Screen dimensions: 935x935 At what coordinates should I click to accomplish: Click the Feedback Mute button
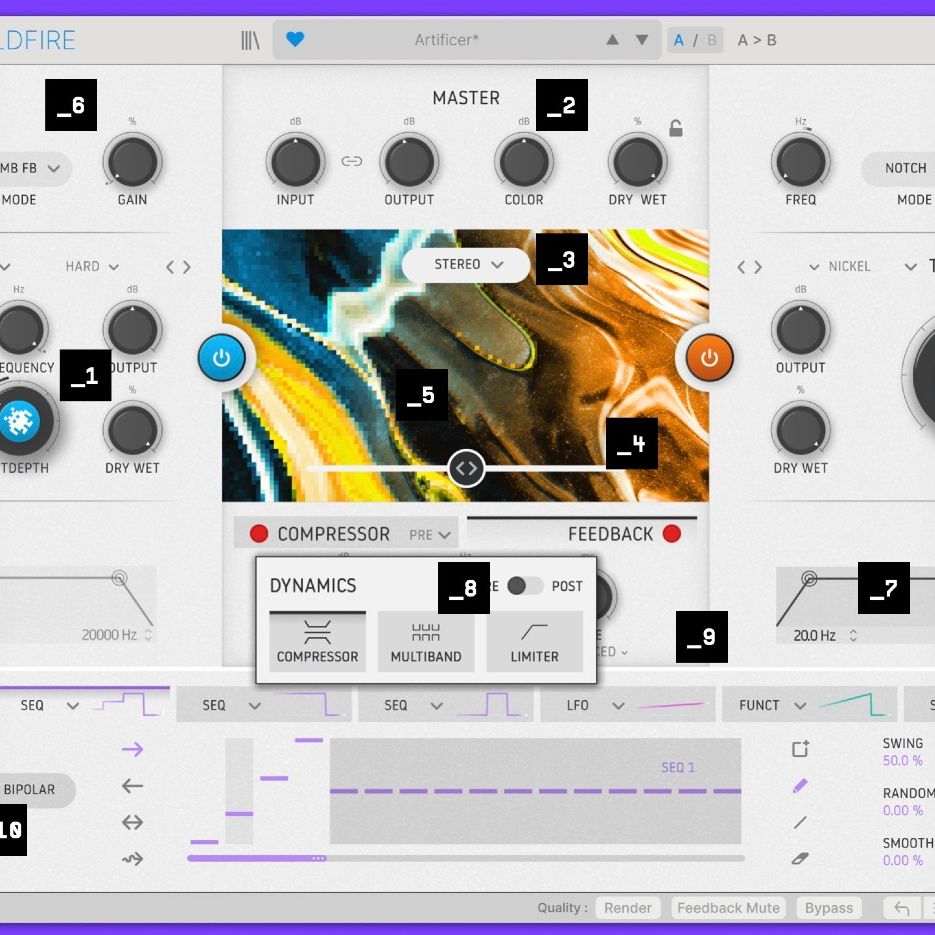click(x=728, y=908)
